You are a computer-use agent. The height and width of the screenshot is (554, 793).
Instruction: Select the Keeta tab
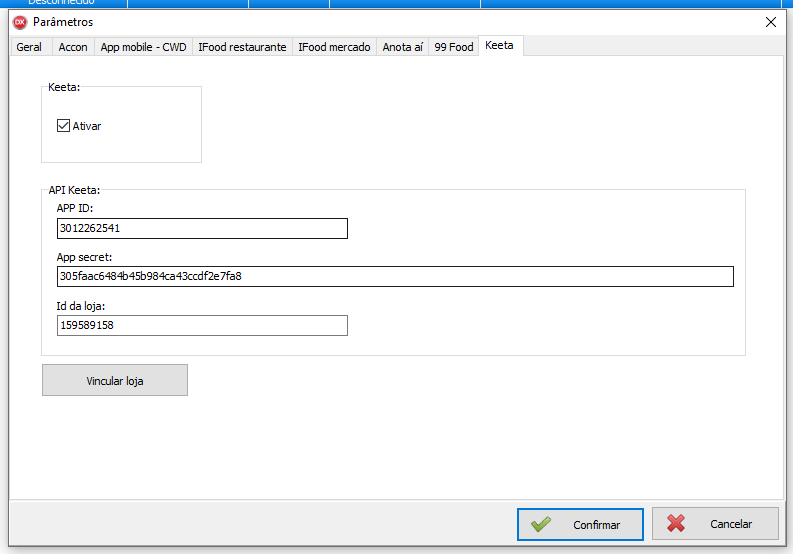point(500,46)
